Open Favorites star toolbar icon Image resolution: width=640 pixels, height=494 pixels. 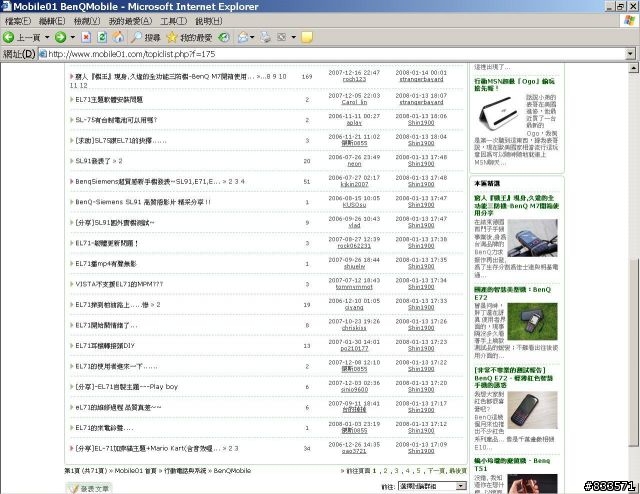click(172, 38)
